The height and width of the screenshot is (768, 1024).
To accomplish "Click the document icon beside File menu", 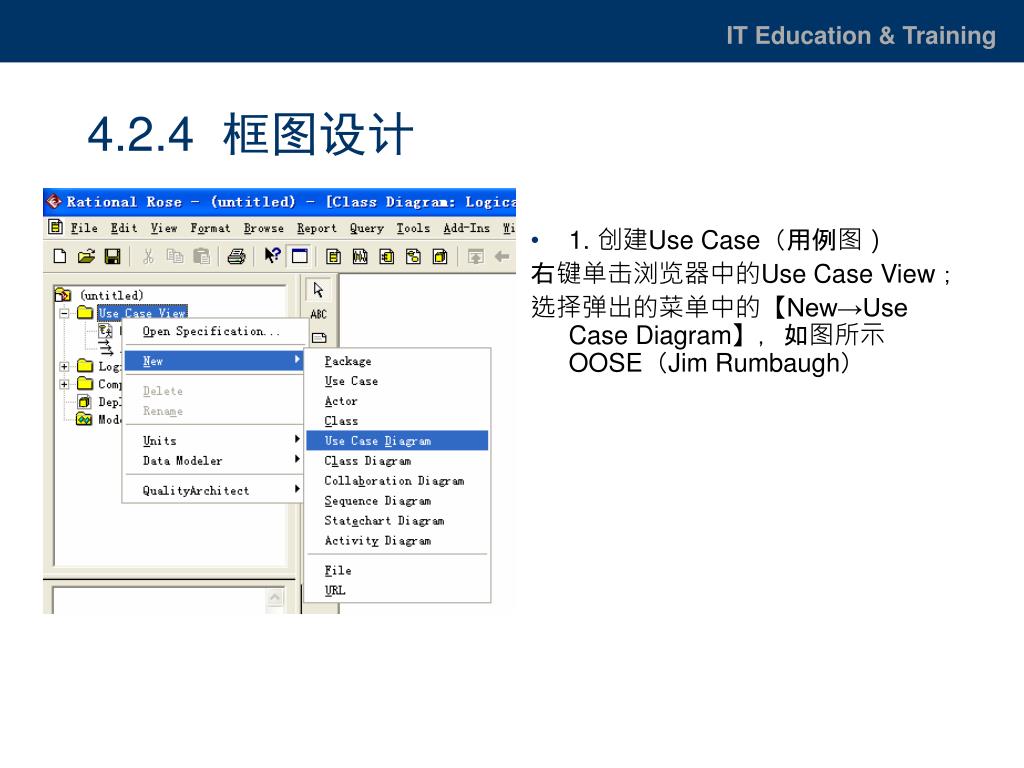I will [x=56, y=227].
